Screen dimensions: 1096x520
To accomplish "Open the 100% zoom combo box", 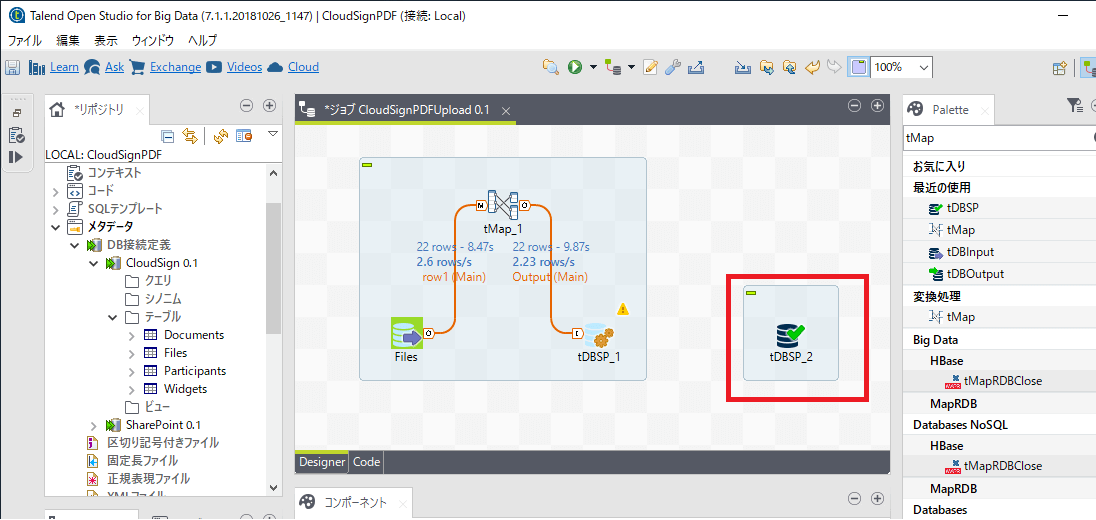I will pos(902,67).
